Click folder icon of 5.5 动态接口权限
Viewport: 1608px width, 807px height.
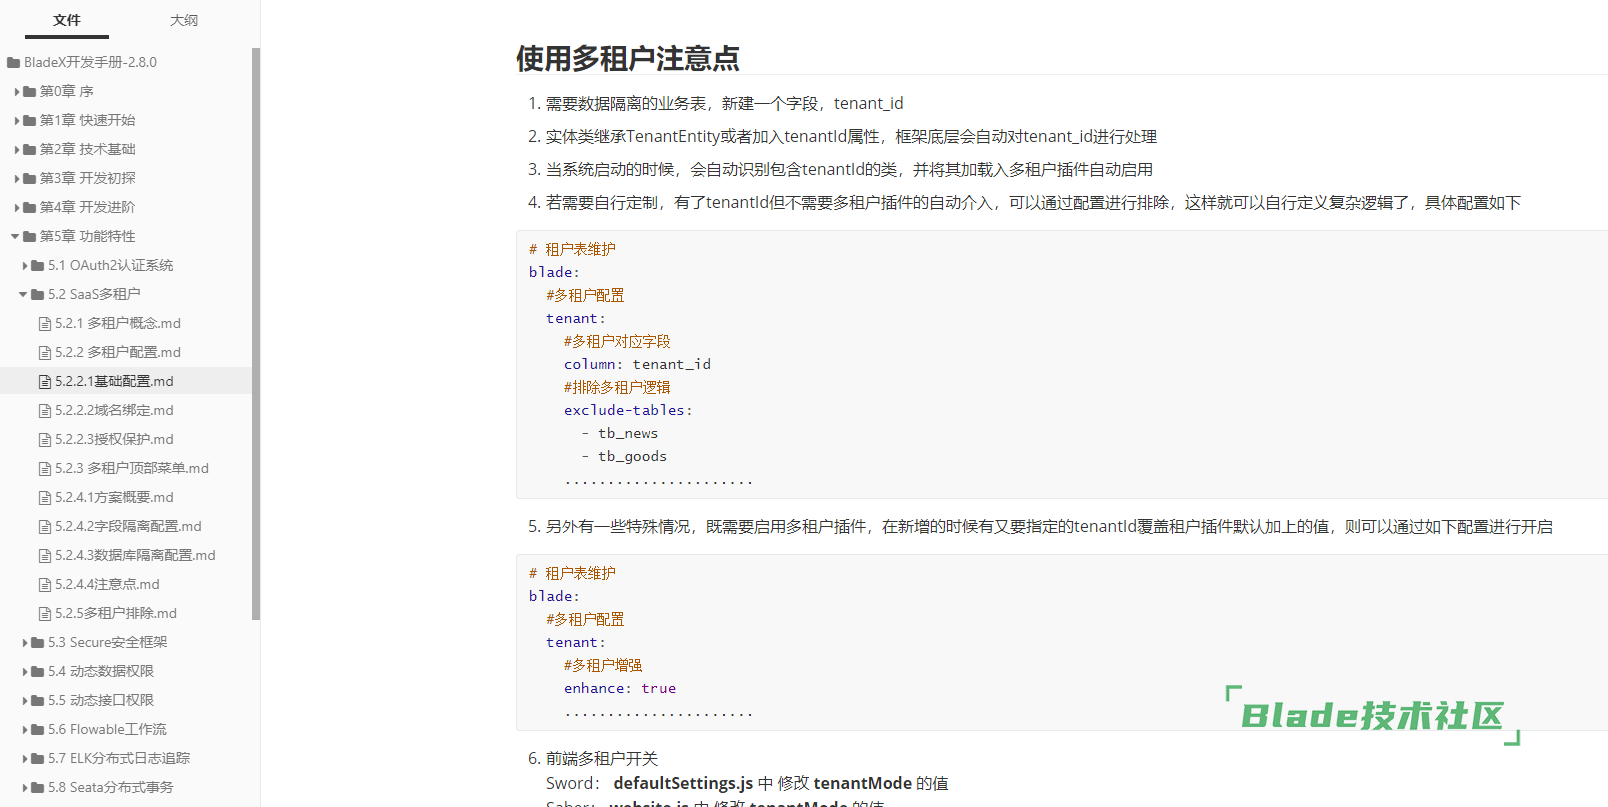point(37,700)
